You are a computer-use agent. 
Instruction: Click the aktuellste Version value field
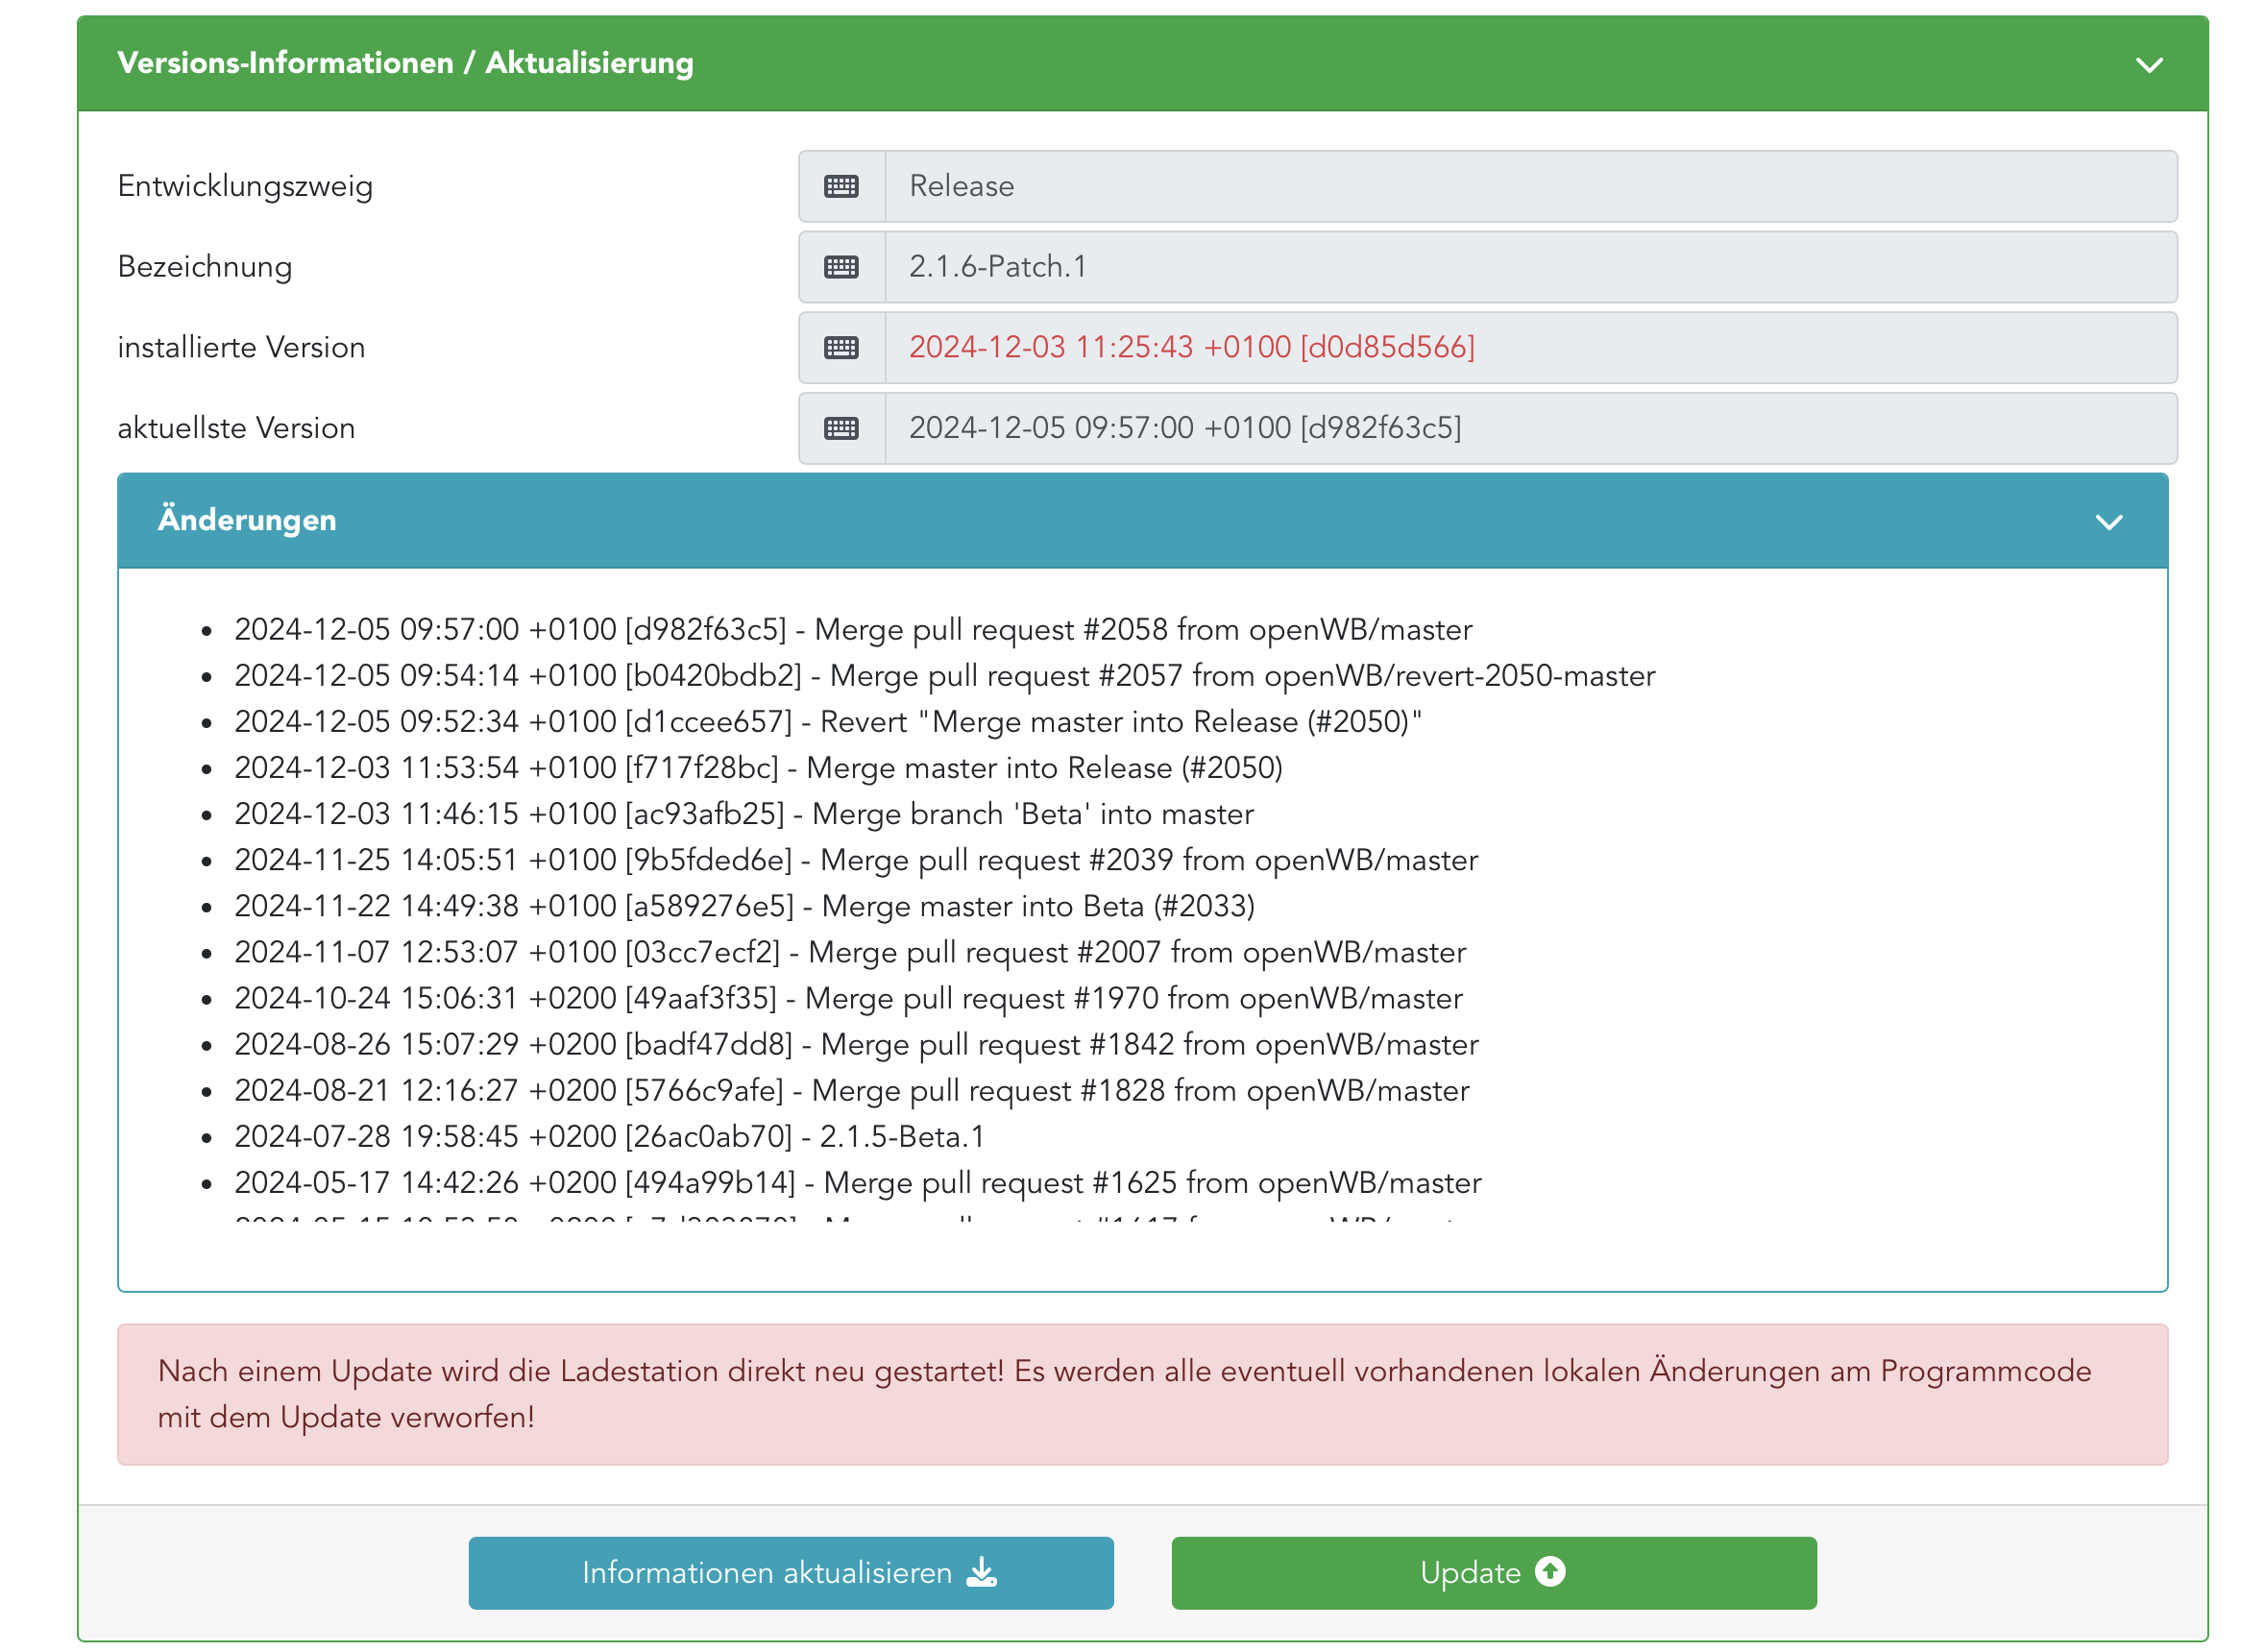(x=1529, y=428)
